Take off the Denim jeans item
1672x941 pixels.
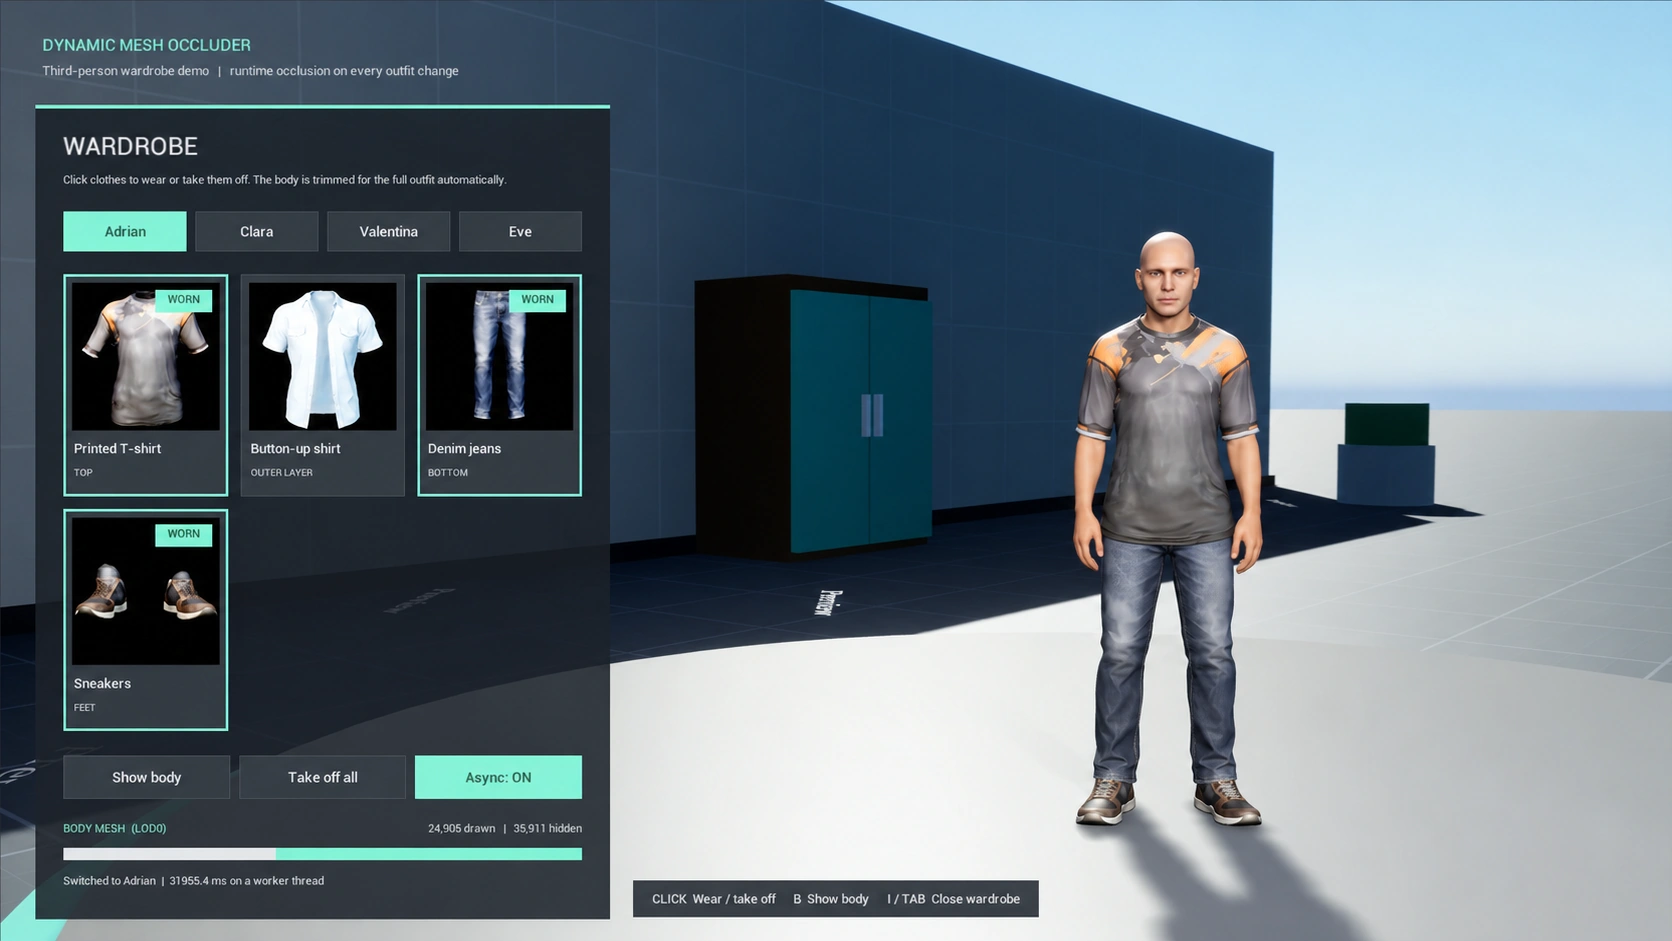pyautogui.click(x=499, y=385)
